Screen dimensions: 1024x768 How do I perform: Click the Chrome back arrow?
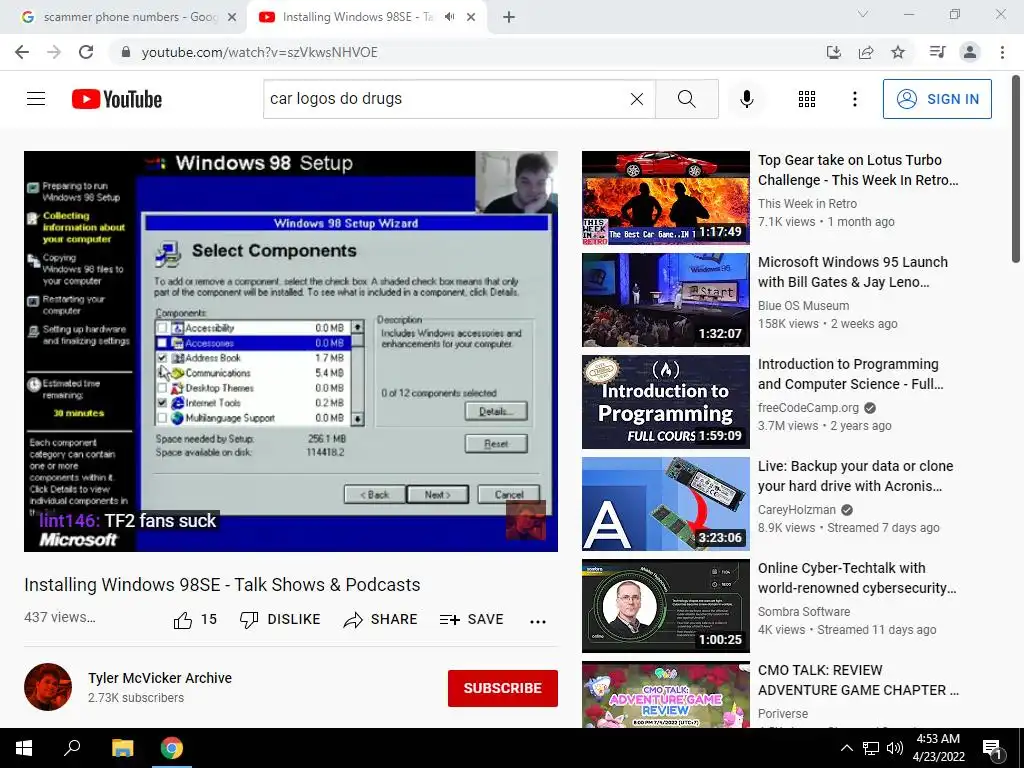pyautogui.click(x=22, y=52)
